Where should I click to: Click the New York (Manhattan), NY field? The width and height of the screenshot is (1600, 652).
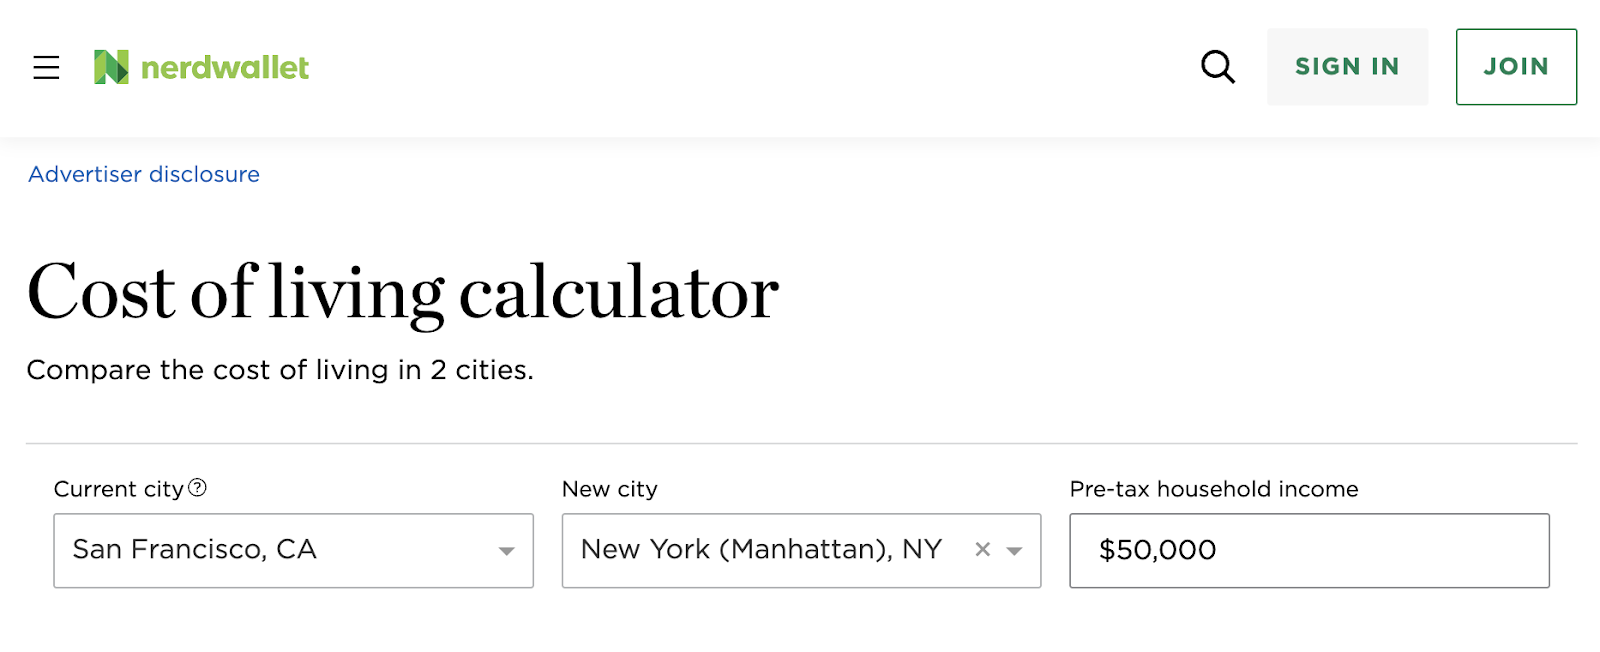[760, 550]
